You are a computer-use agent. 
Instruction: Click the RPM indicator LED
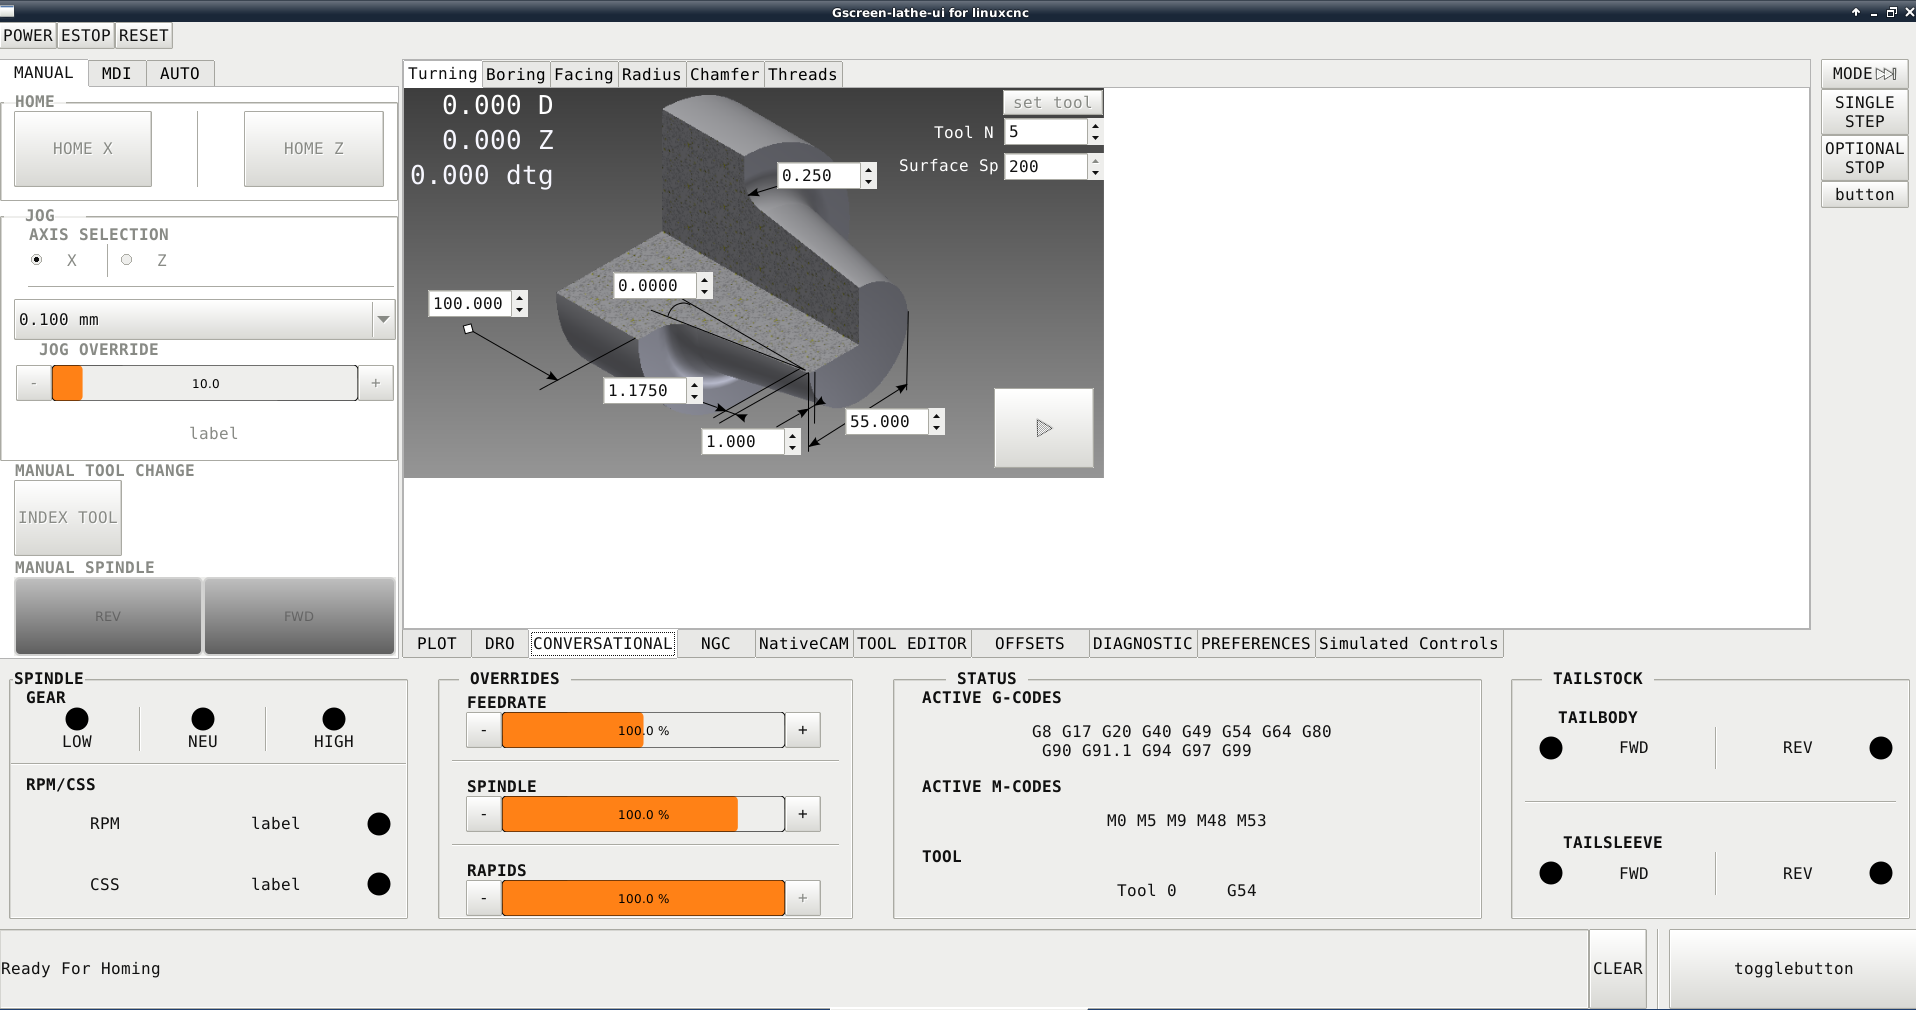click(x=379, y=824)
